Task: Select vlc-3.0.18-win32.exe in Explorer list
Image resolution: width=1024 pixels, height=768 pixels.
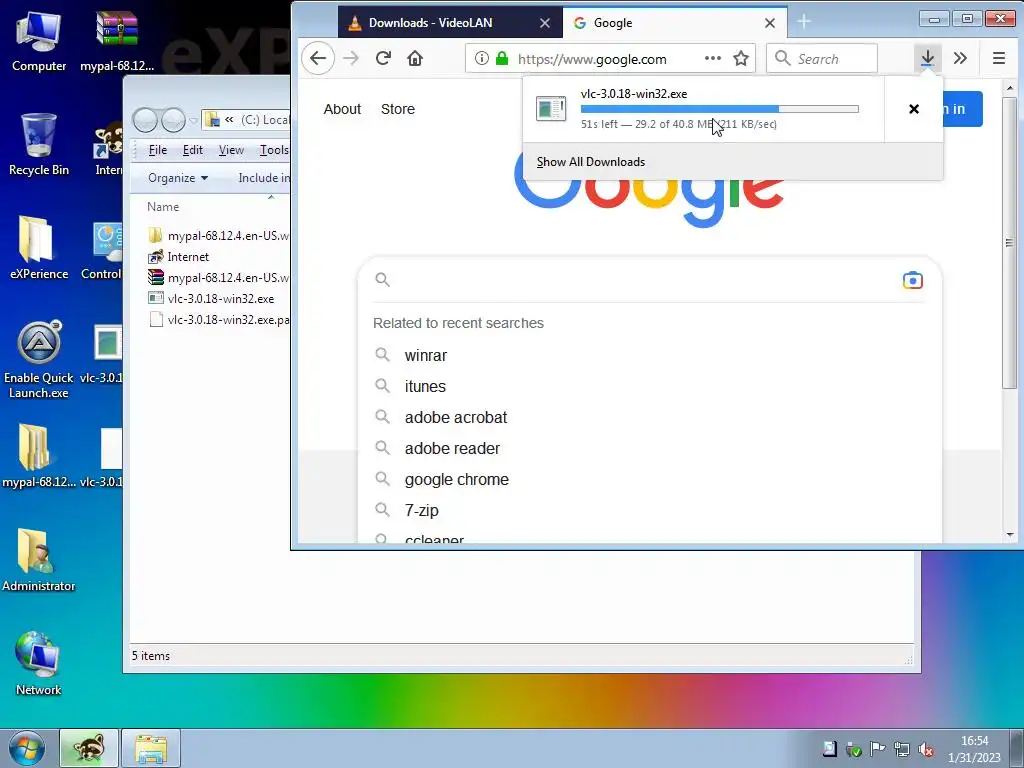Action: (x=211, y=298)
